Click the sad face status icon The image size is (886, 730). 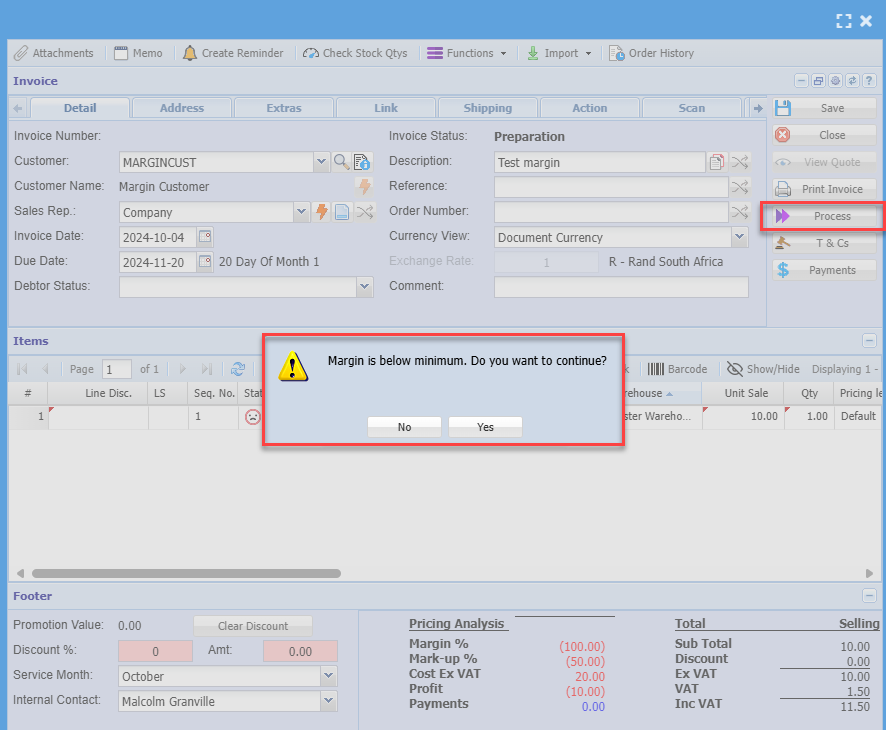tap(253, 417)
